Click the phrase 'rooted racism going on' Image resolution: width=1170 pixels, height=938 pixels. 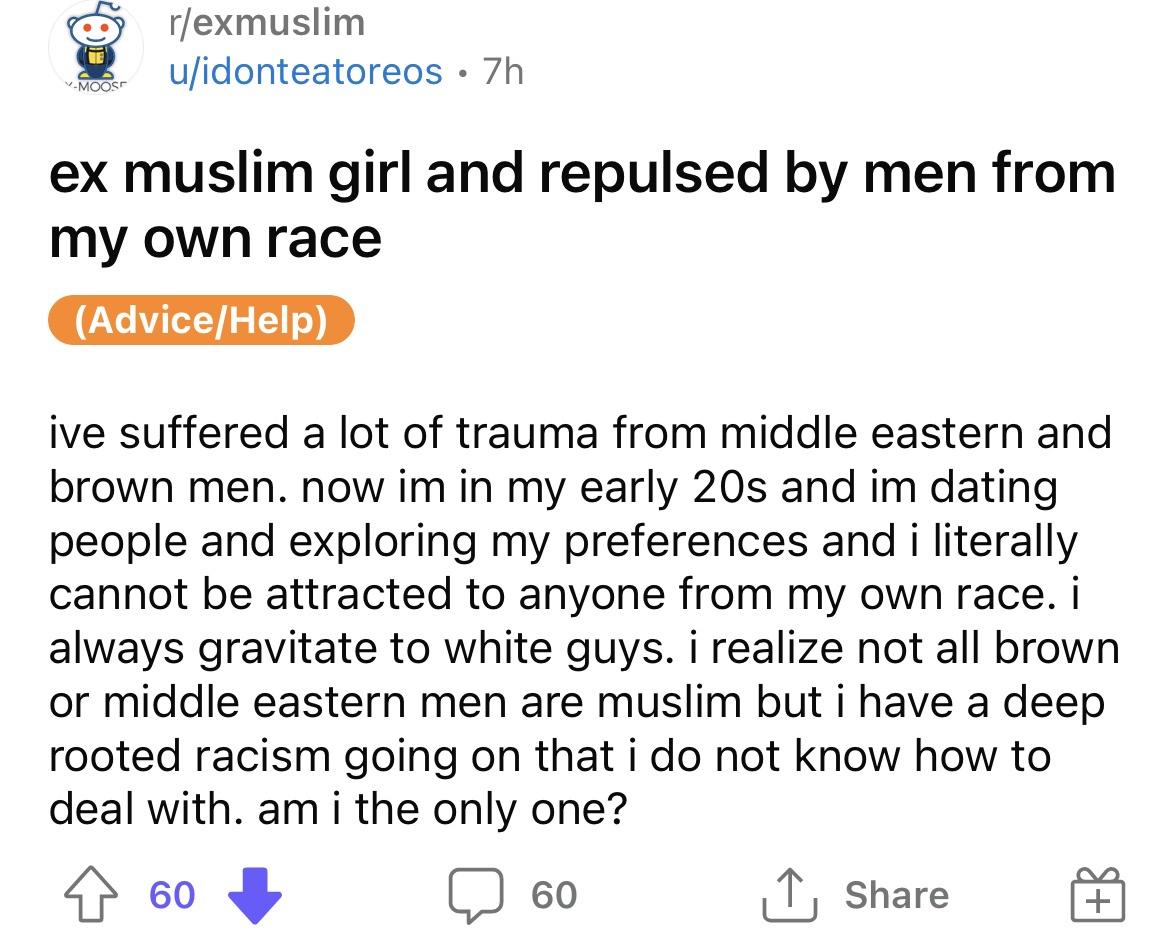[287, 756]
